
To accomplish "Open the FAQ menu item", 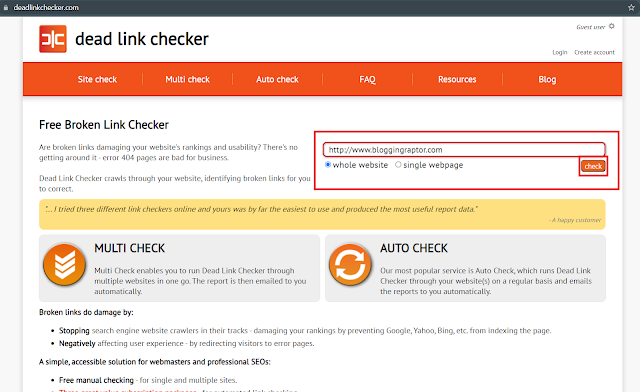I will [x=367, y=79].
